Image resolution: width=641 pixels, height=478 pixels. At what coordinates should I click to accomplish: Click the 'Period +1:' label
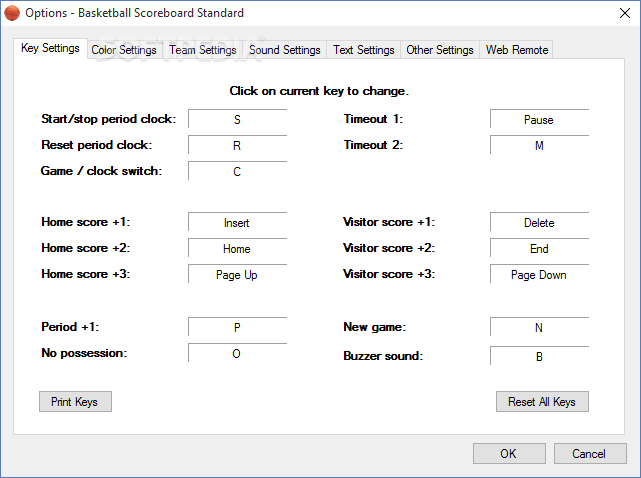click(70, 327)
